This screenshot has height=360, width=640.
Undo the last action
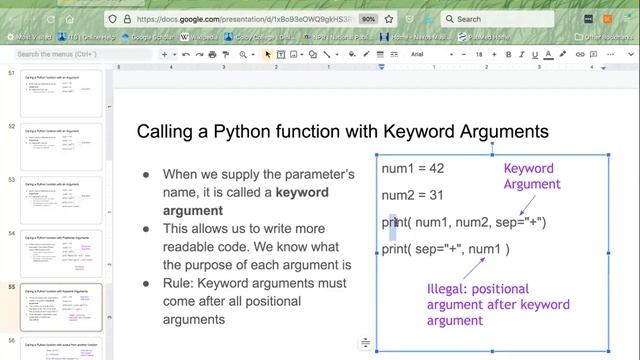click(x=186, y=54)
